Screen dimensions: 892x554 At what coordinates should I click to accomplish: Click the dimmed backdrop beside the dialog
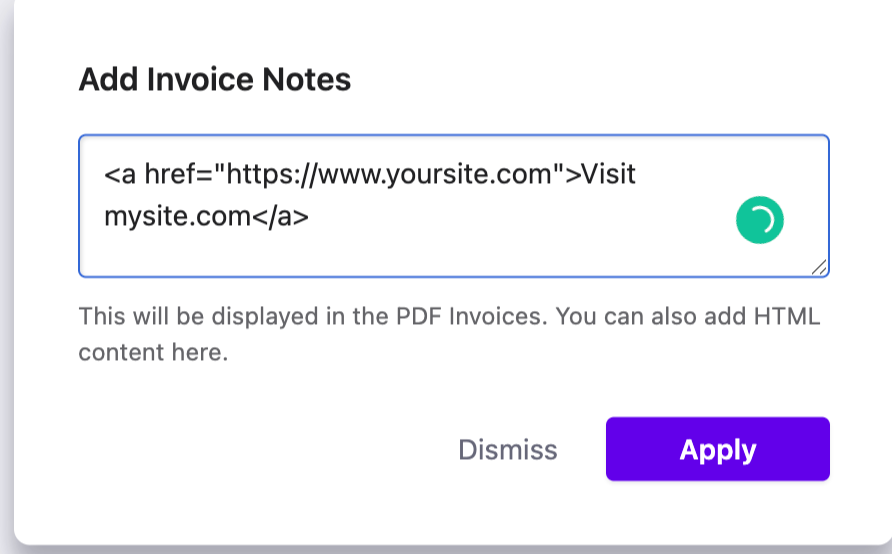pos(6,277)
